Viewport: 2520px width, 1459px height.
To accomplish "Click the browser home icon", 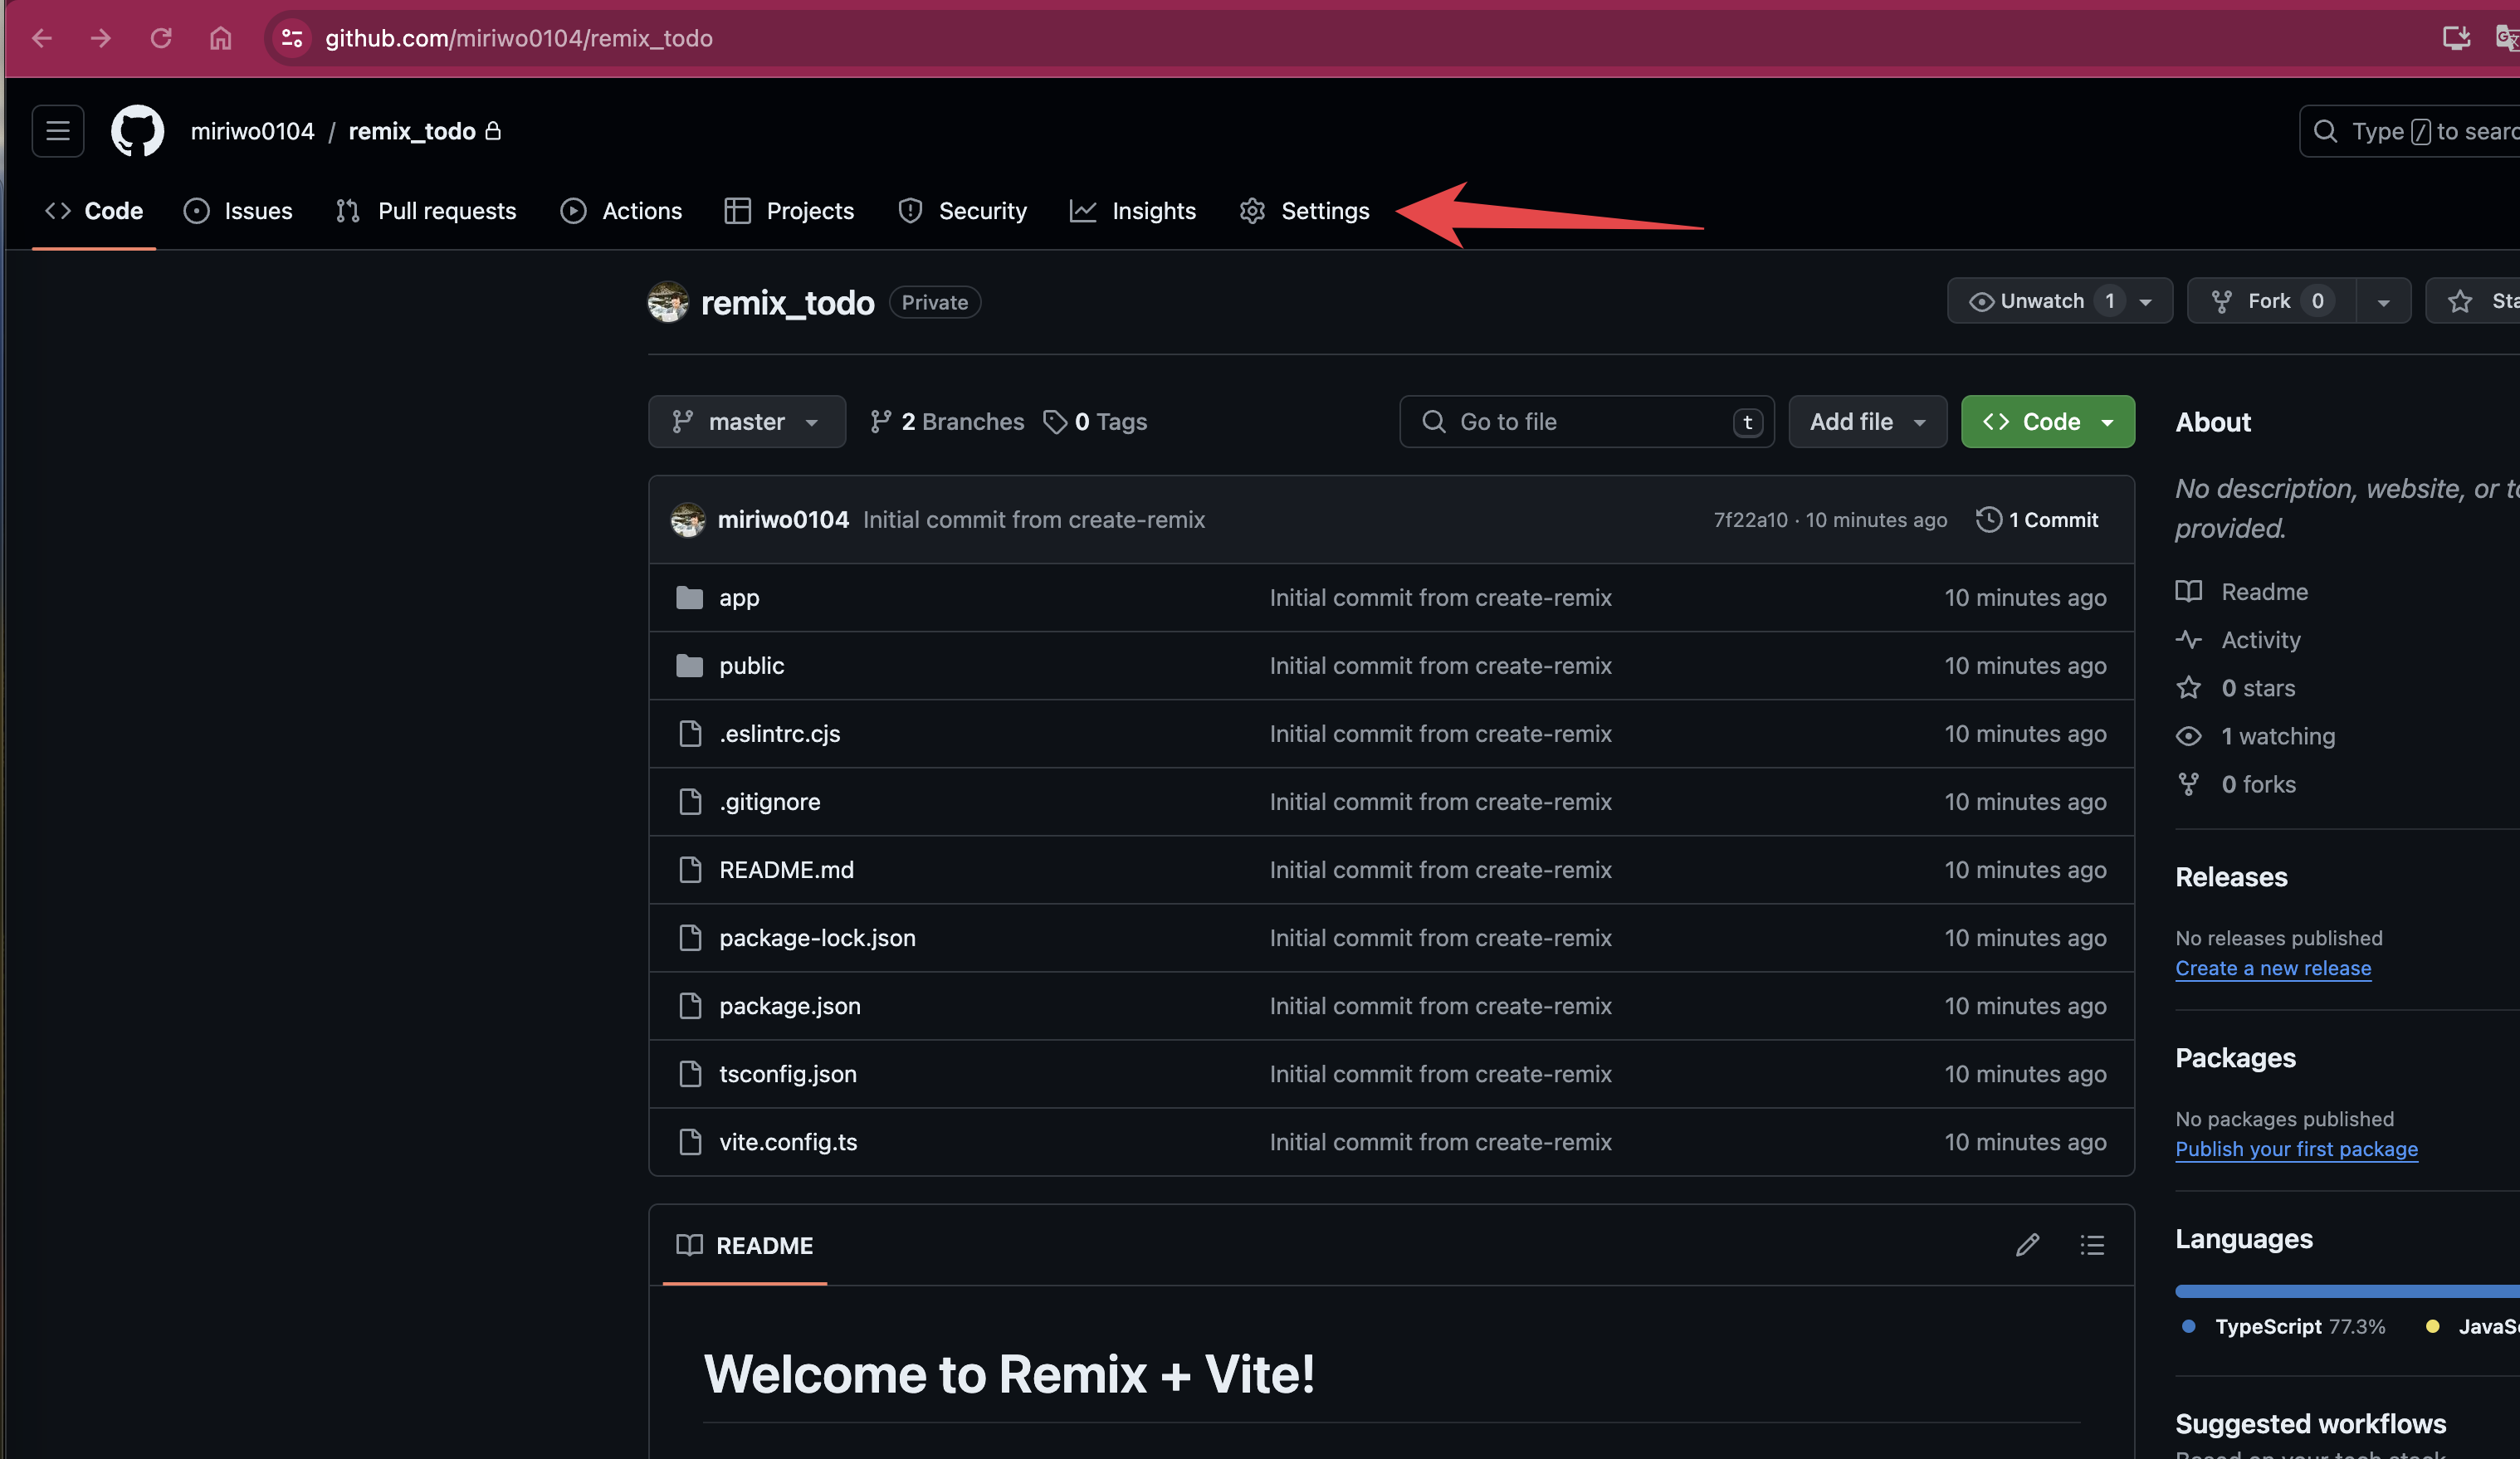I will pos(220,38).
